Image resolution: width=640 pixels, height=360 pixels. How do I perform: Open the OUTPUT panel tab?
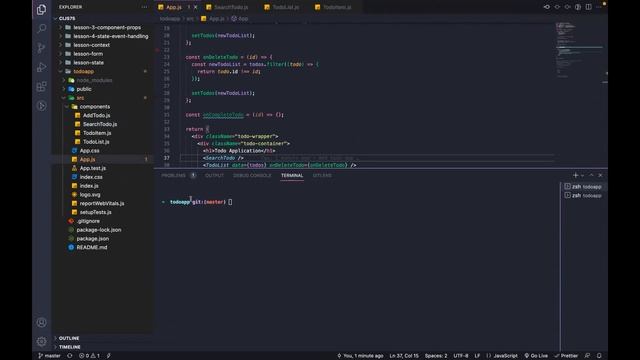tap(214, 176)
